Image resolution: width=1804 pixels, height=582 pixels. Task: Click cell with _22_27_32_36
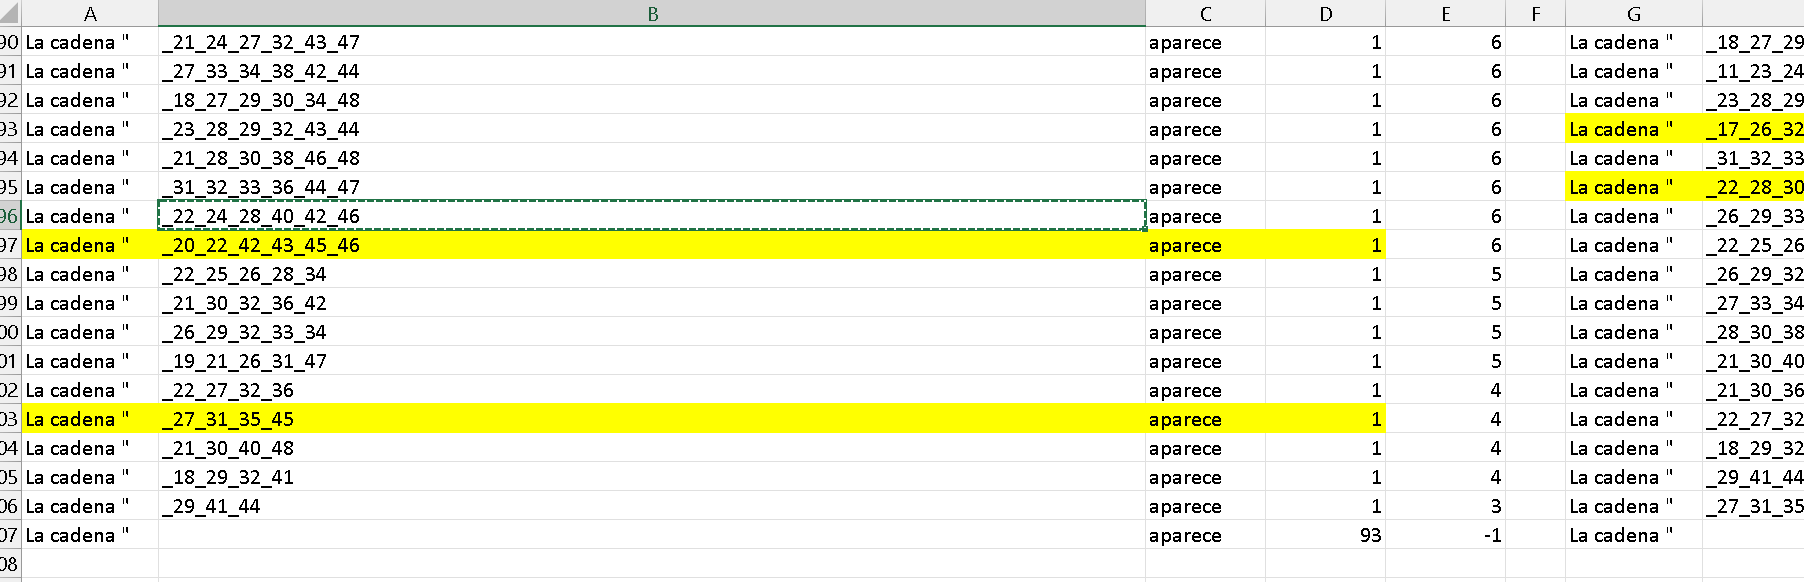coord(652,390)
